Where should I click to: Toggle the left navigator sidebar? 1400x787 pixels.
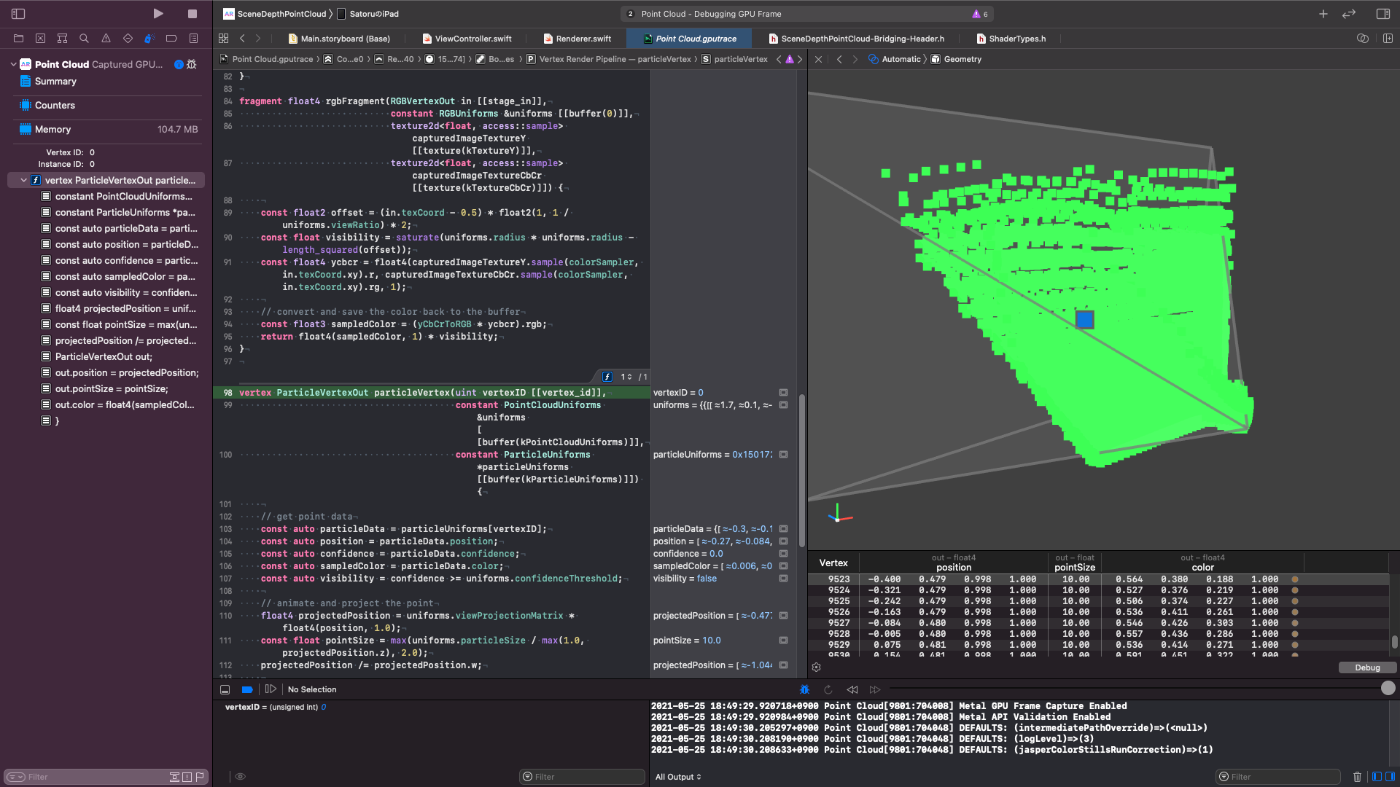click(x=18, y=14)
